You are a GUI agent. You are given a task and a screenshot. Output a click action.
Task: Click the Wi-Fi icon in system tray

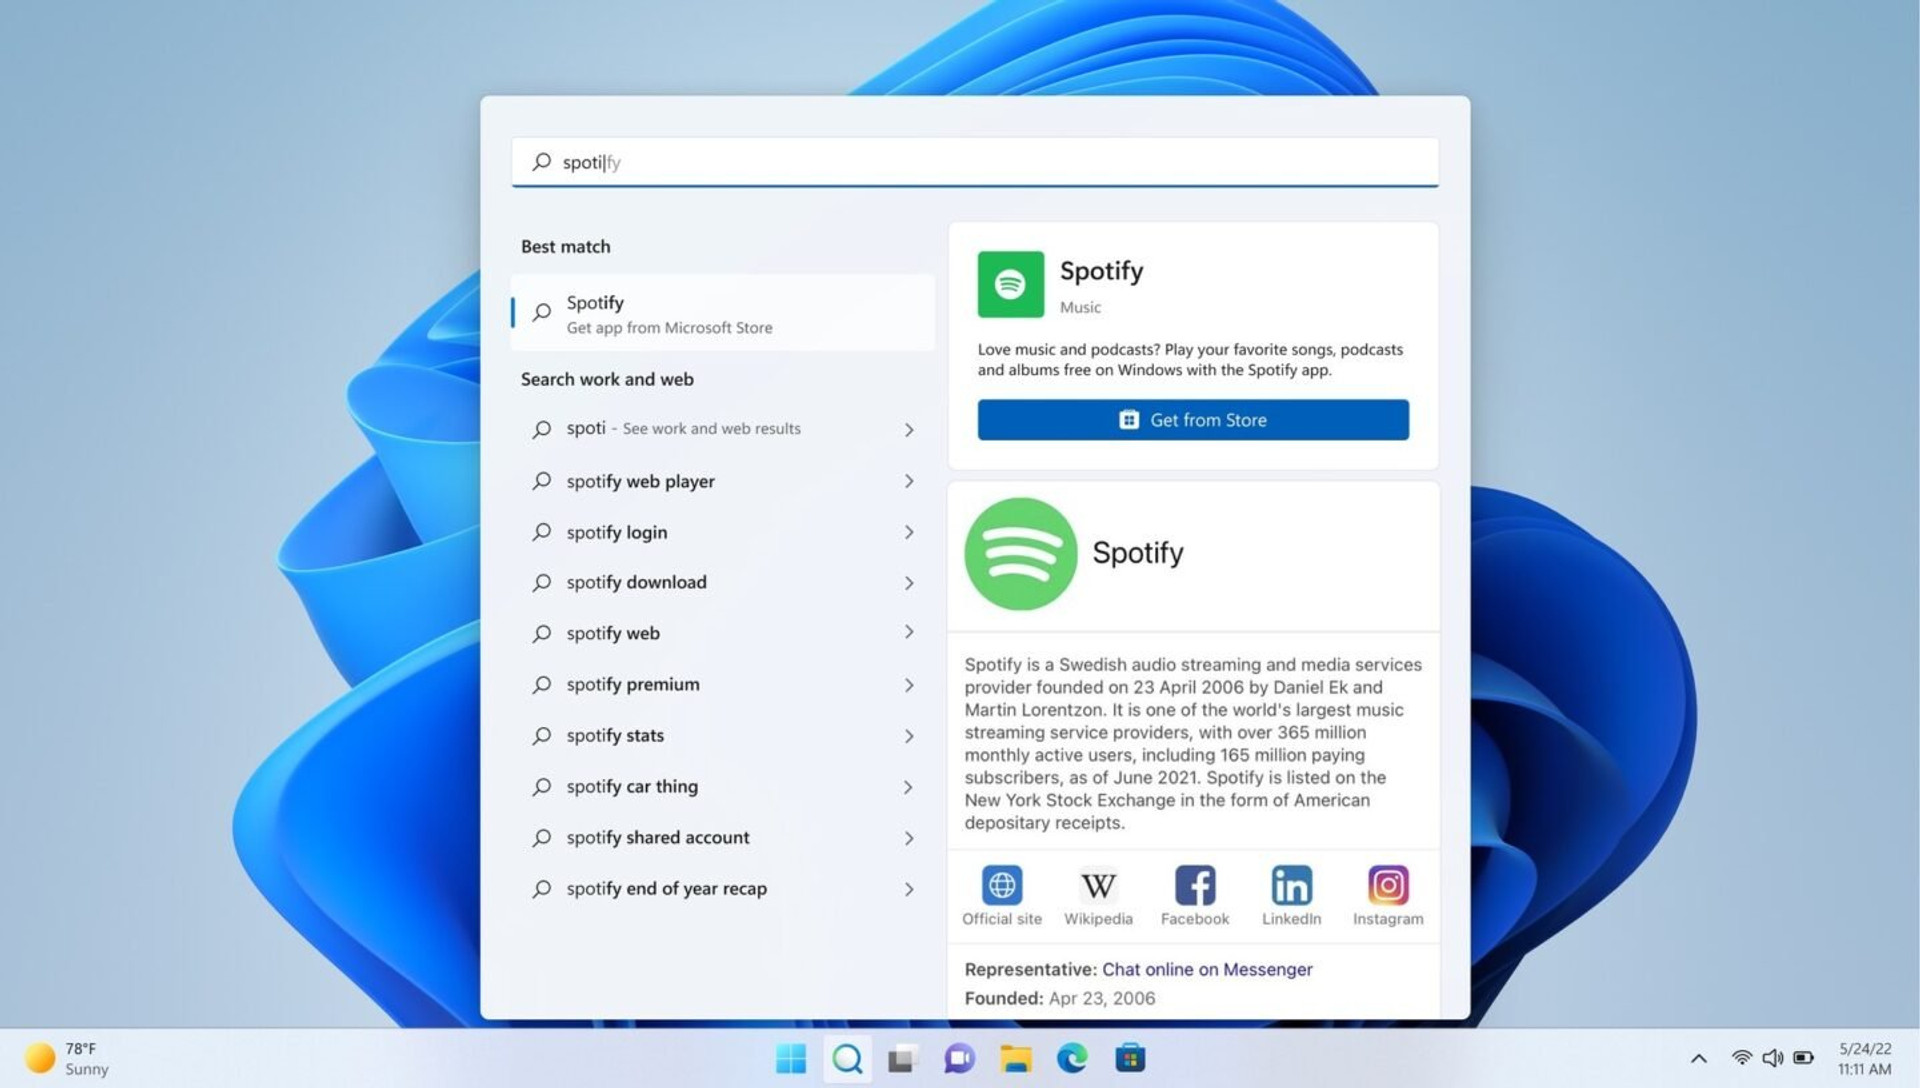(x=1741, y=1058)
